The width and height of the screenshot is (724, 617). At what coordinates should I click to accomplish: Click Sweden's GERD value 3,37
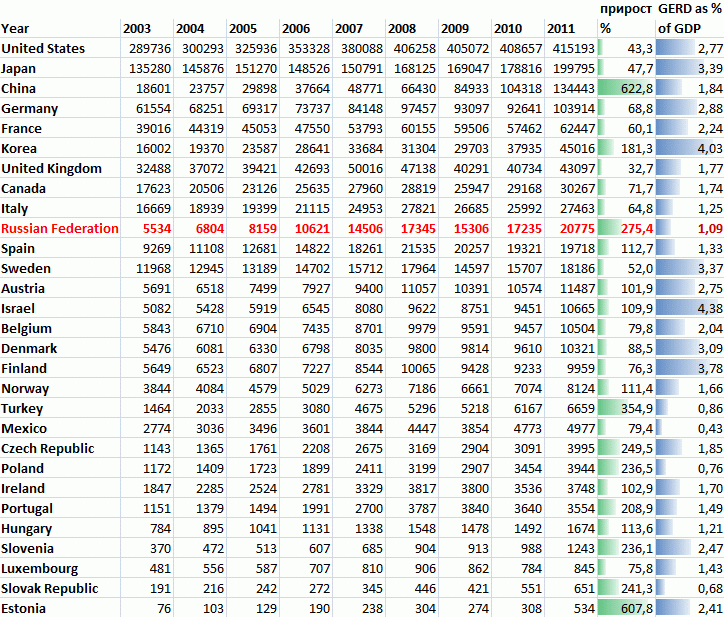click(710, 269)
